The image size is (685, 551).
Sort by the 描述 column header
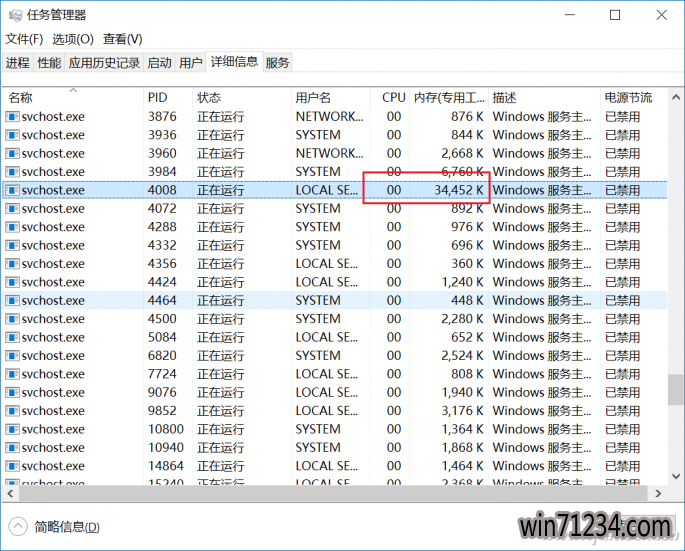click(x=544, y=97)
